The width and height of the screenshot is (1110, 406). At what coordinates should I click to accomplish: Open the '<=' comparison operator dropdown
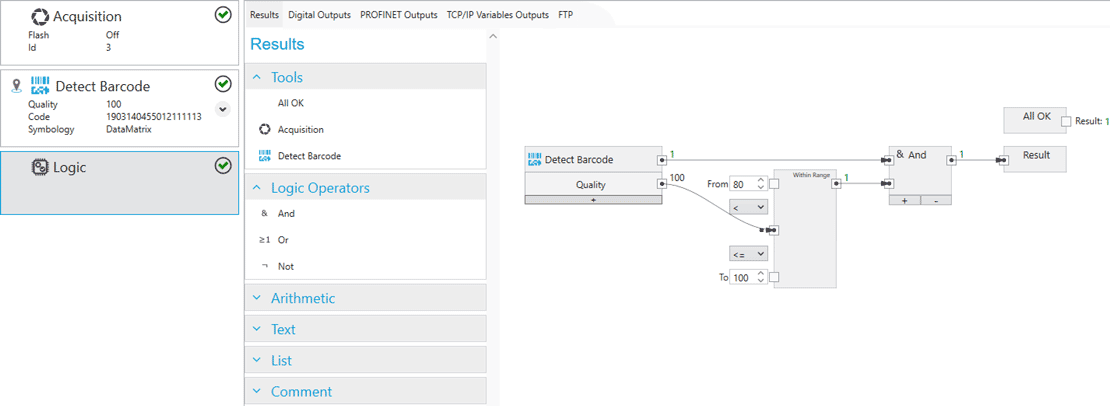point(748,254)
